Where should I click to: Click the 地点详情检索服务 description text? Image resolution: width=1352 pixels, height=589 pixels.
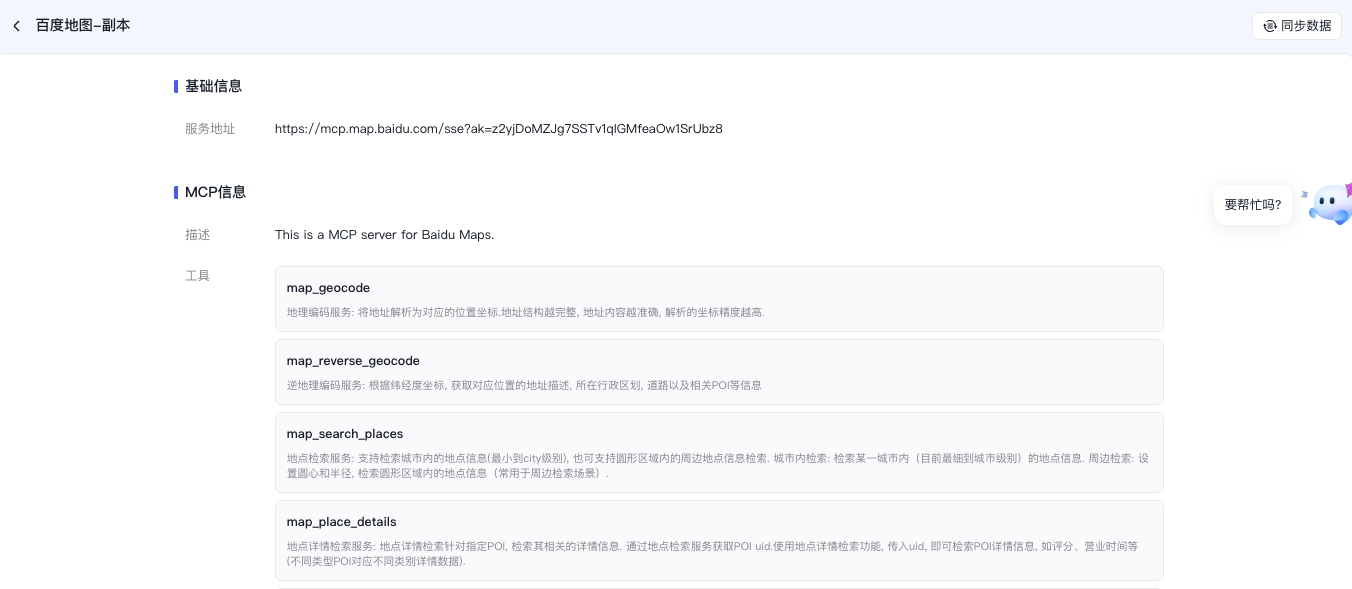[x=712, y=554]
